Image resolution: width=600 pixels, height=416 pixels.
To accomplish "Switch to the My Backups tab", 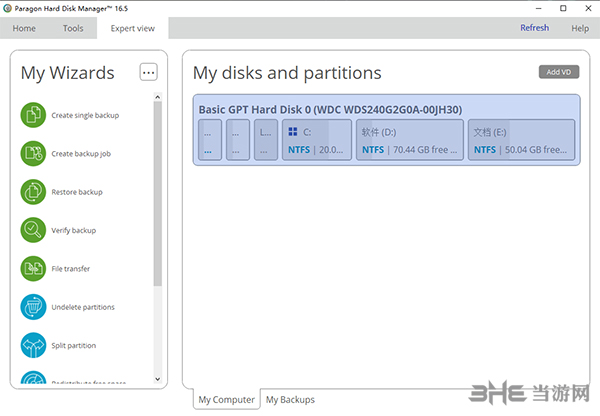I will (290, 400).
